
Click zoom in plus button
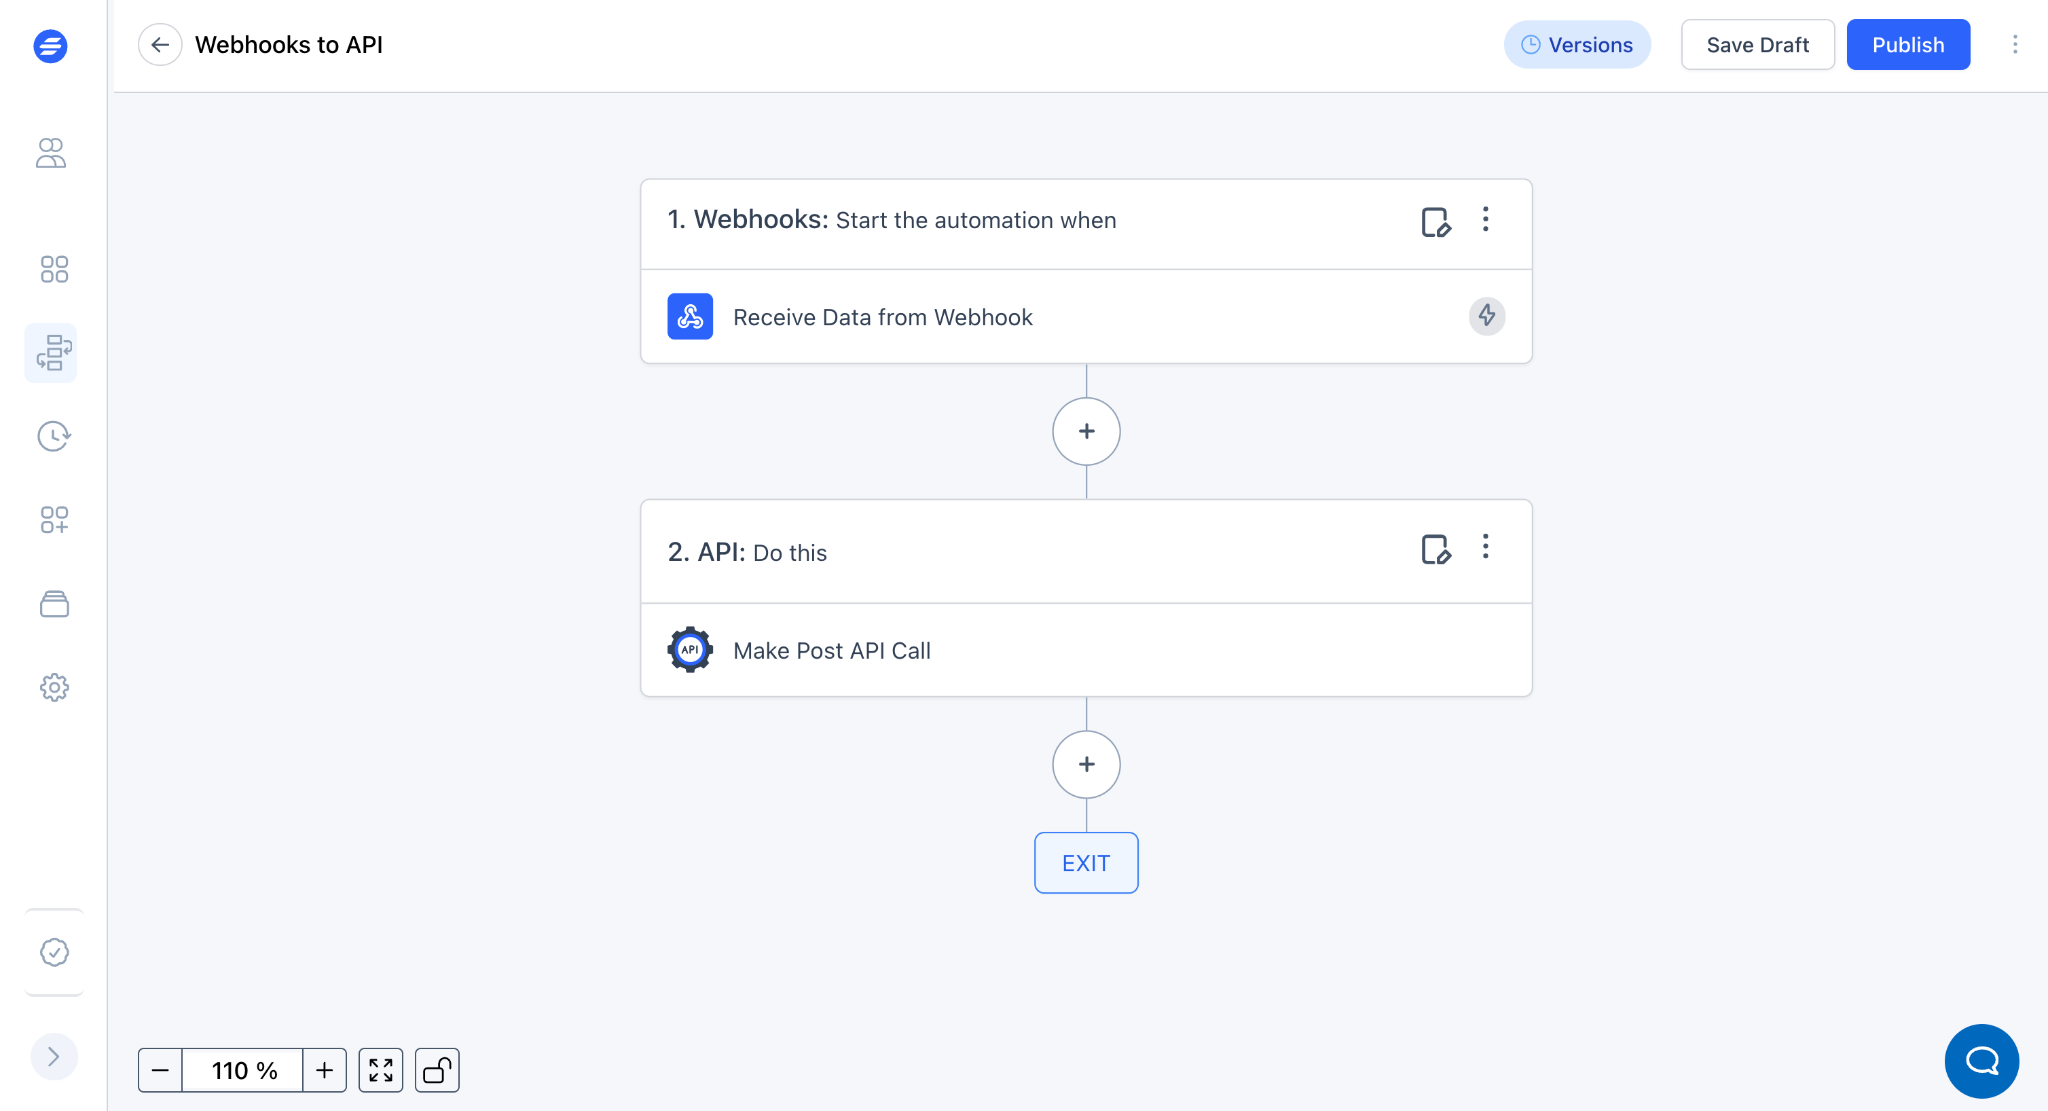click(x=324, y=1070)
